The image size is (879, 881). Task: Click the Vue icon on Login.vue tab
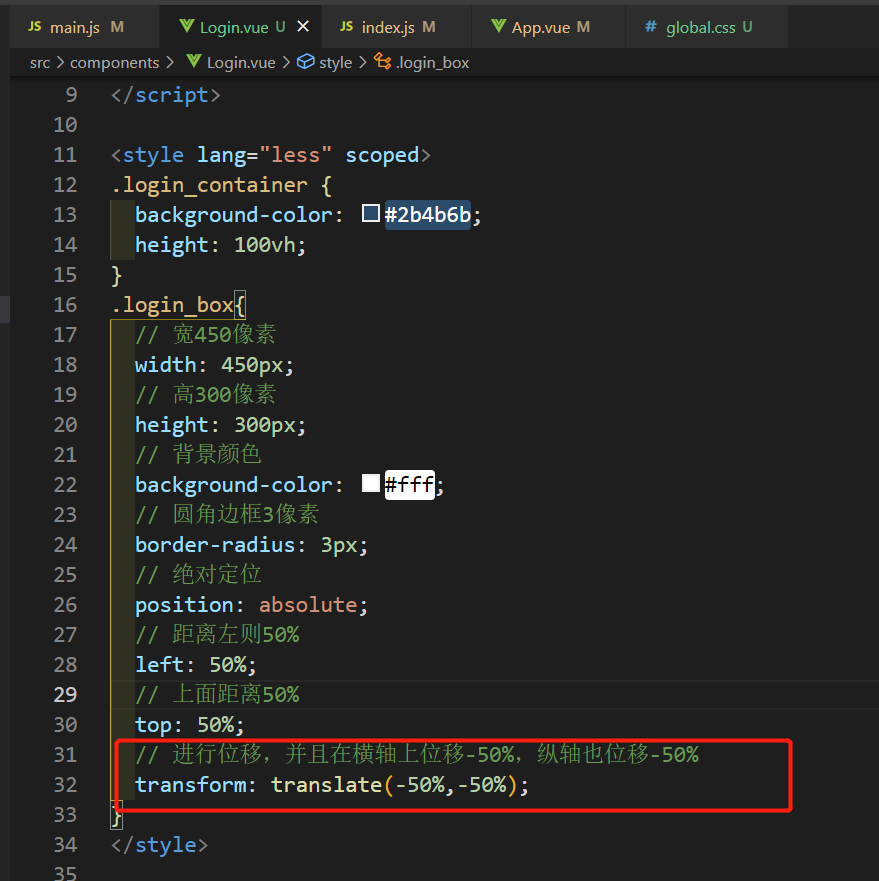pyautogui.click(x=187, y=26)
